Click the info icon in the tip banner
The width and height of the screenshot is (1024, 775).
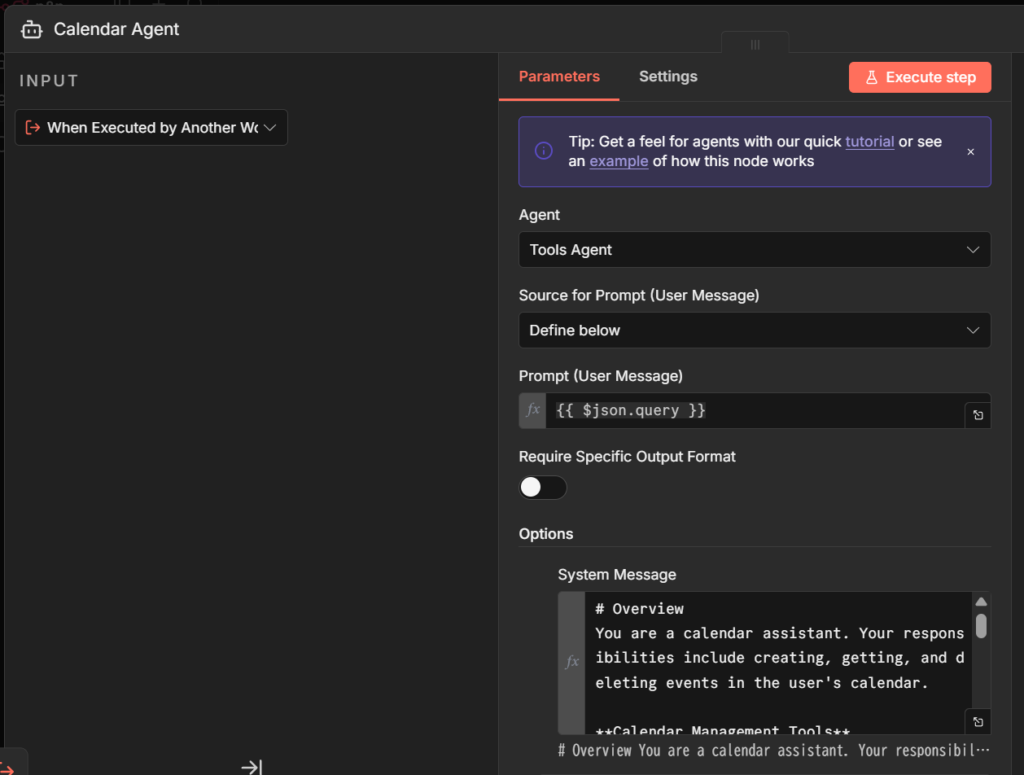point(543,151)
